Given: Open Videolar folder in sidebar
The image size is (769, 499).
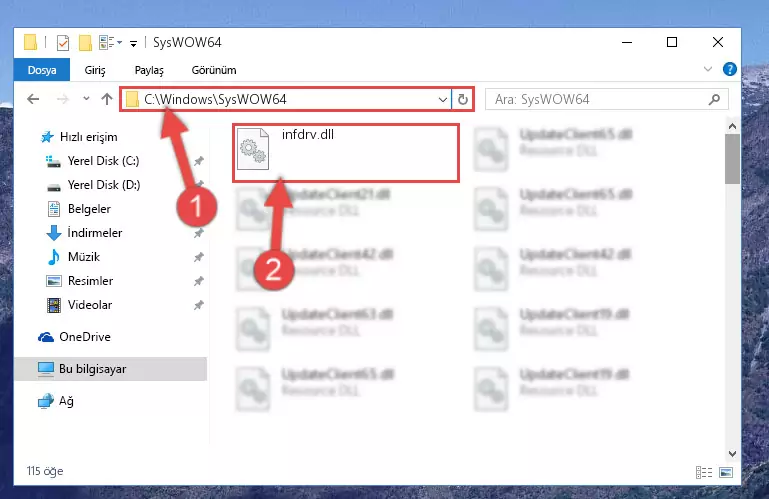Looking at the screenshot, I should point(90,305).
